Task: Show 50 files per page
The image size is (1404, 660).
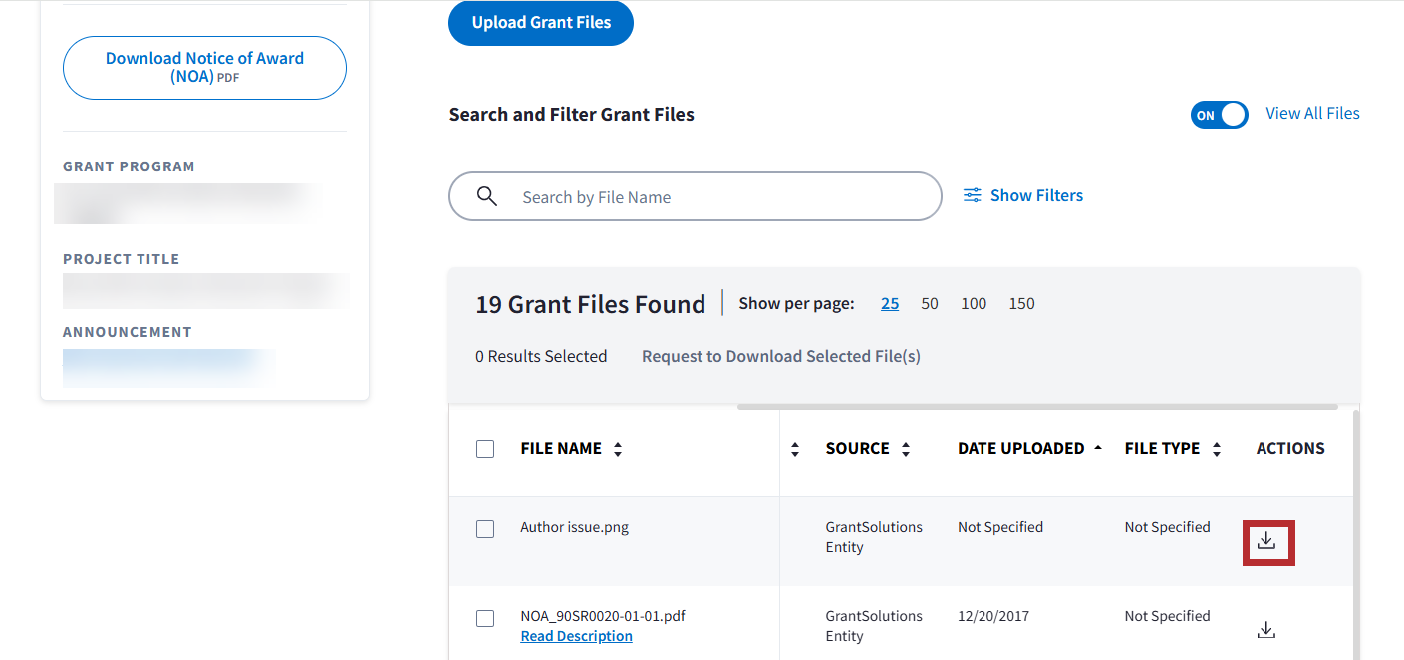Action: point(930,304)
